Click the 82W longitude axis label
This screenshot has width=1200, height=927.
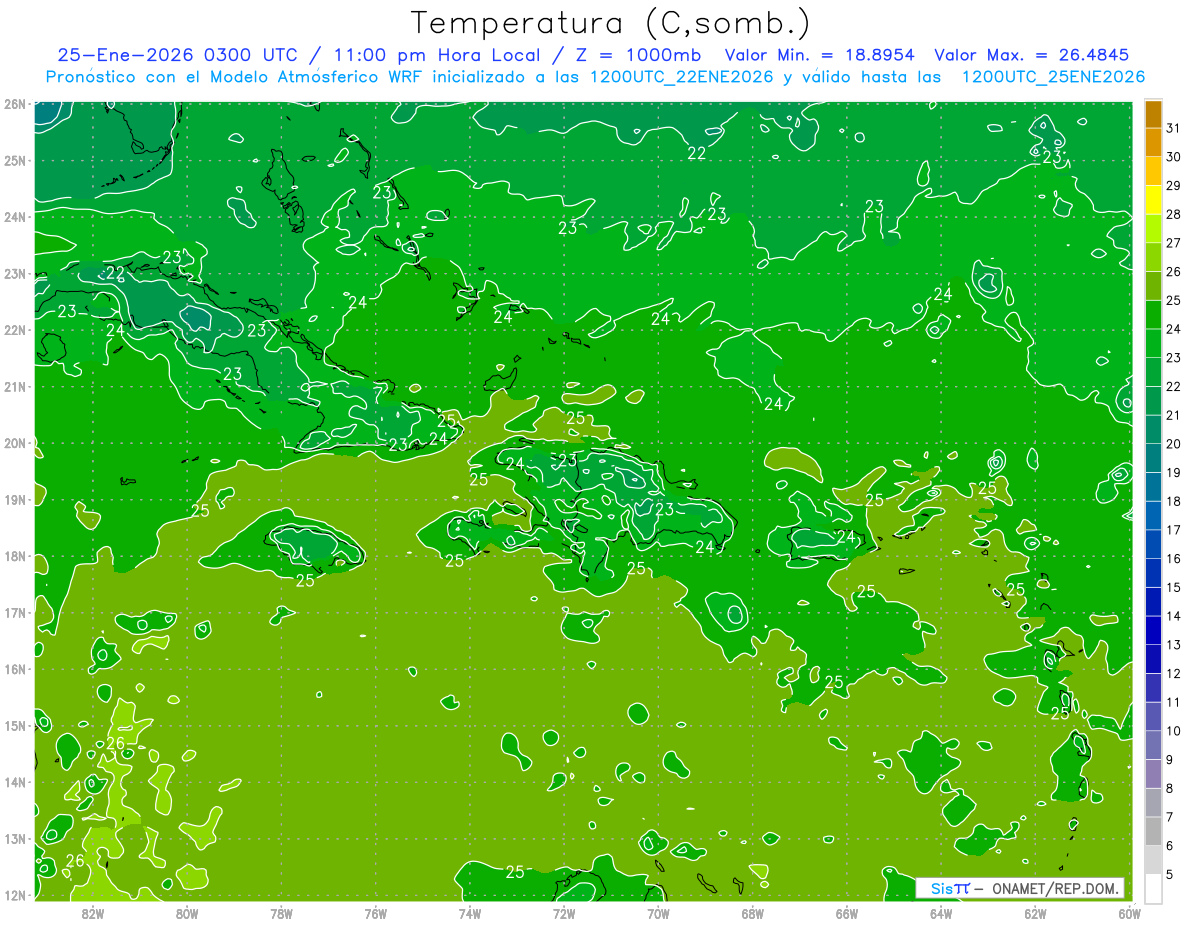(93, 912)
